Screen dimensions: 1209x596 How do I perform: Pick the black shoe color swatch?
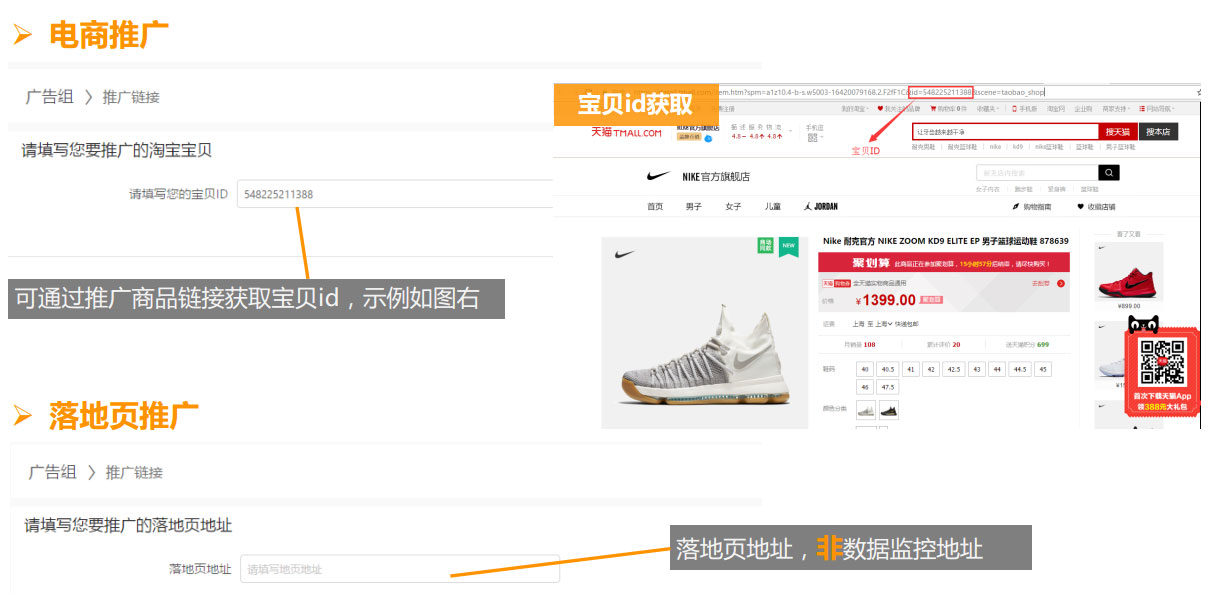[888, 410]
